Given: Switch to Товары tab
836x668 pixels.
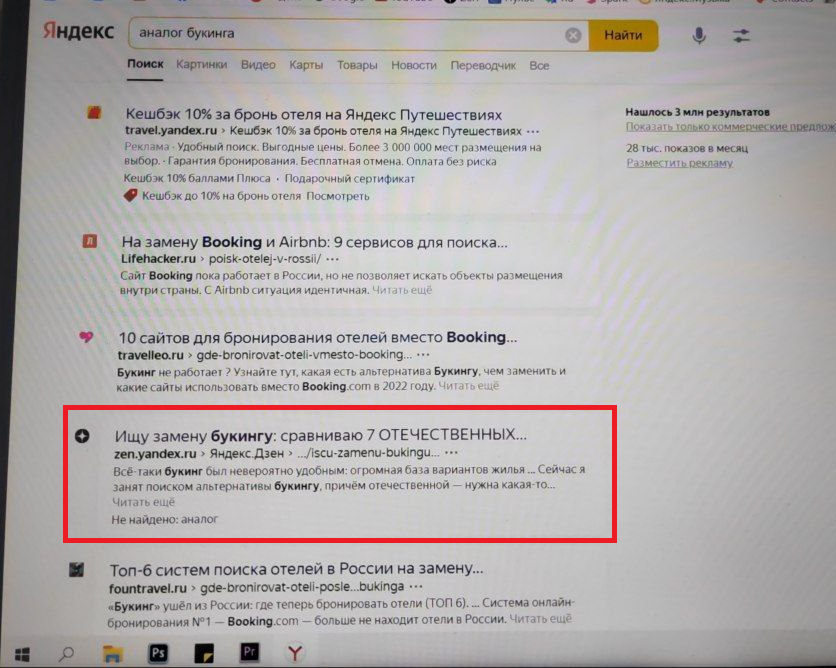Looking at the screenshot, I should tap(357, 65).
